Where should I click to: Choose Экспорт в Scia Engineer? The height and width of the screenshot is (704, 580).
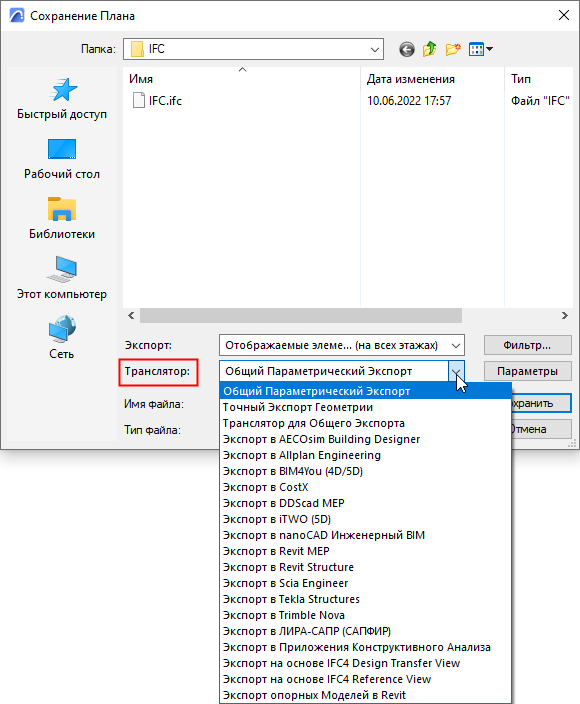(365, 583)
